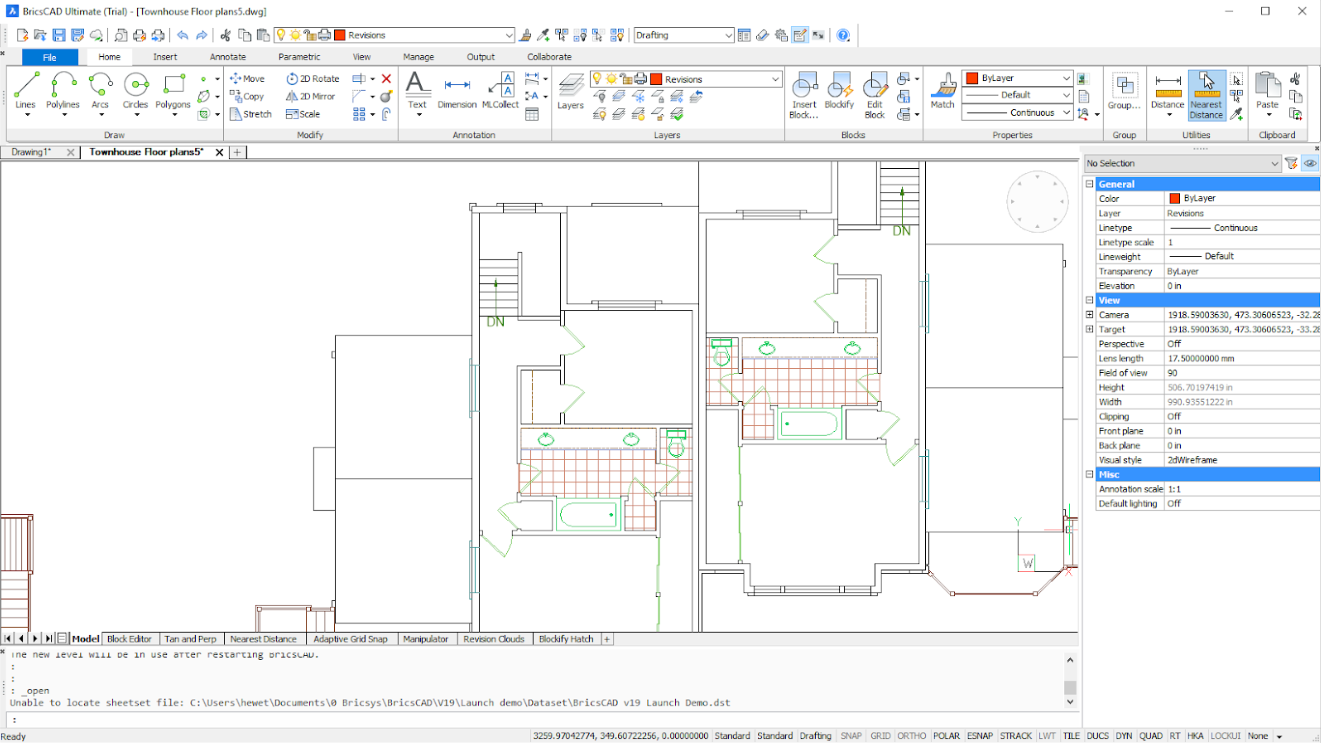
Task: Toggle ORTHO mode in status bar
Action: [911, 735]
